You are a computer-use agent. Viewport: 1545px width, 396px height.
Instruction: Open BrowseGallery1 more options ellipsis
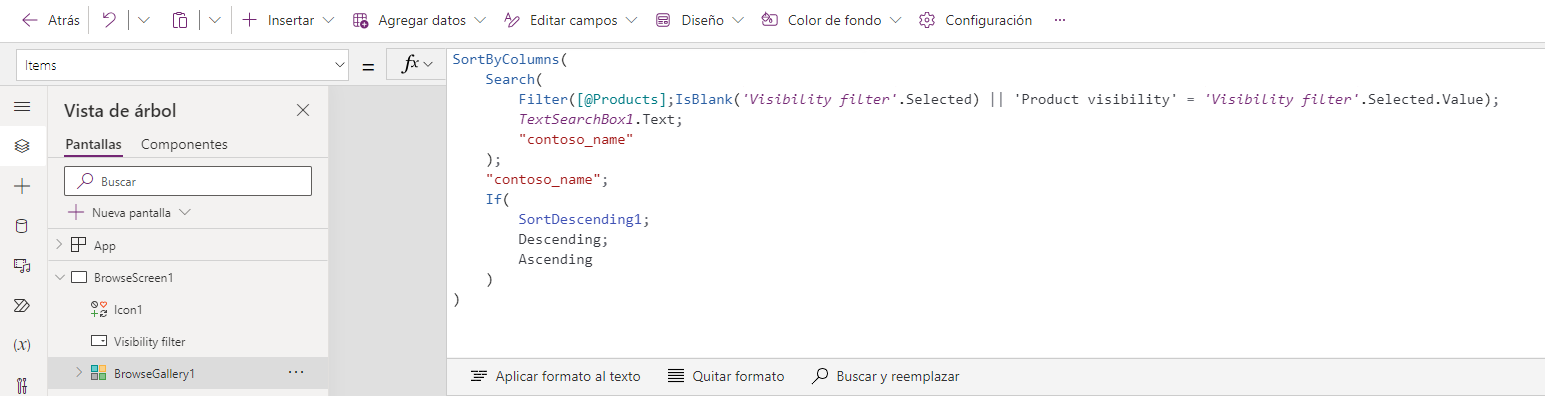click(295, 373)
